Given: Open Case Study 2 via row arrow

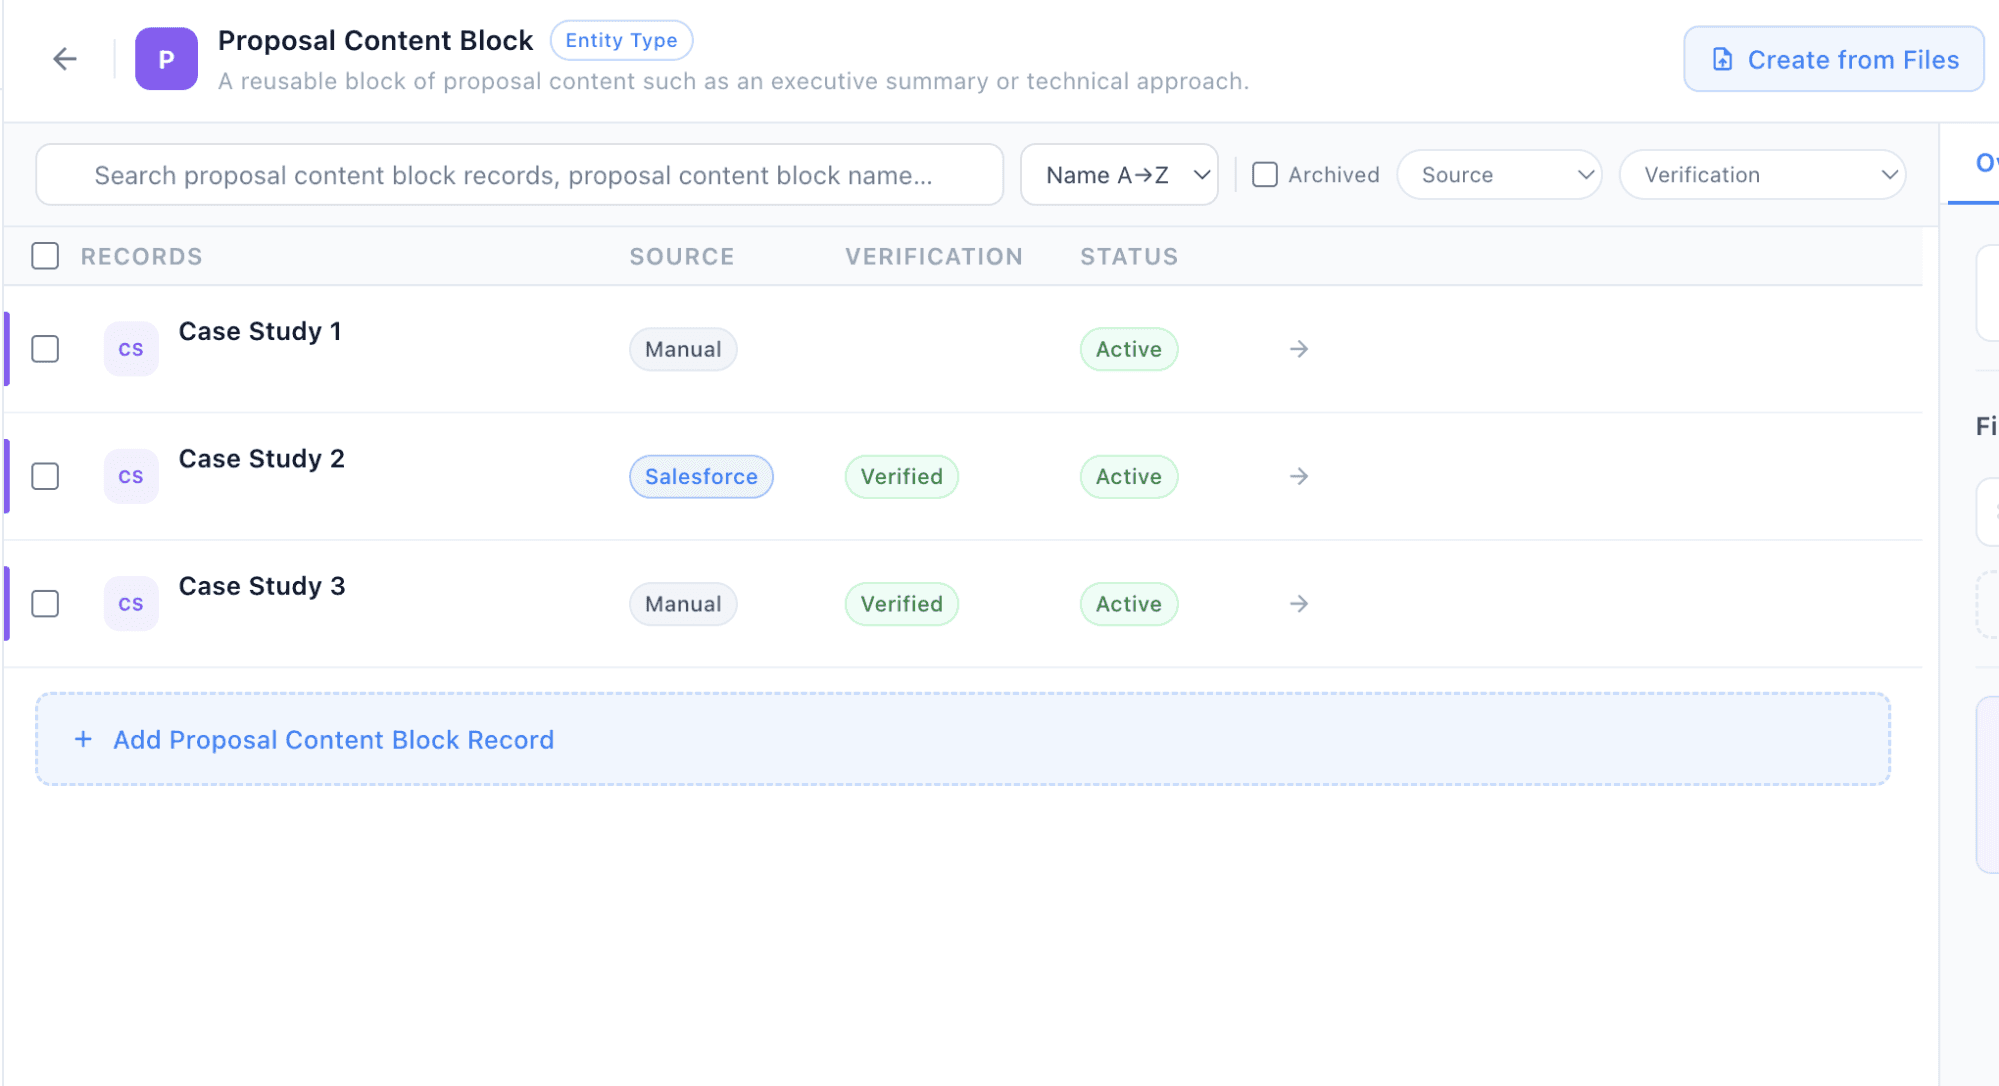Looking at the screenshot, I should point(1299,476).
